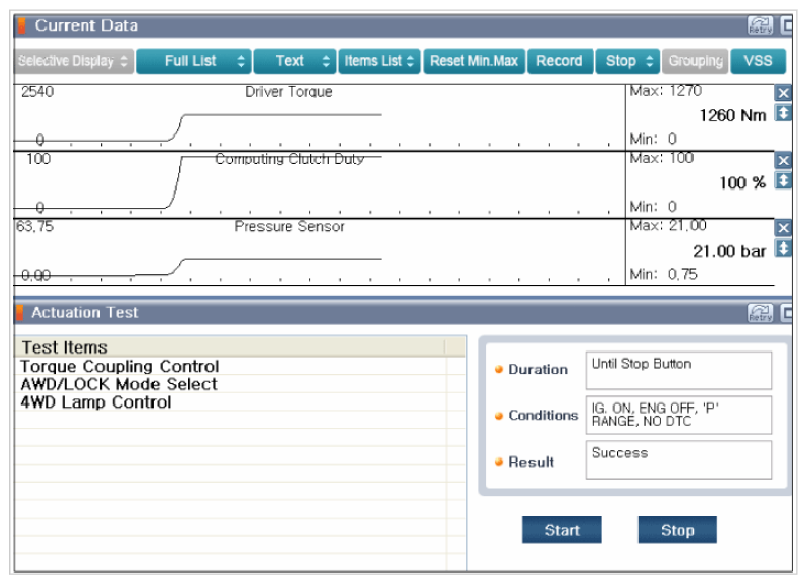The image size is (807, 584).
Task: Click the 1260 Nm current value
Action: point(733,115)
